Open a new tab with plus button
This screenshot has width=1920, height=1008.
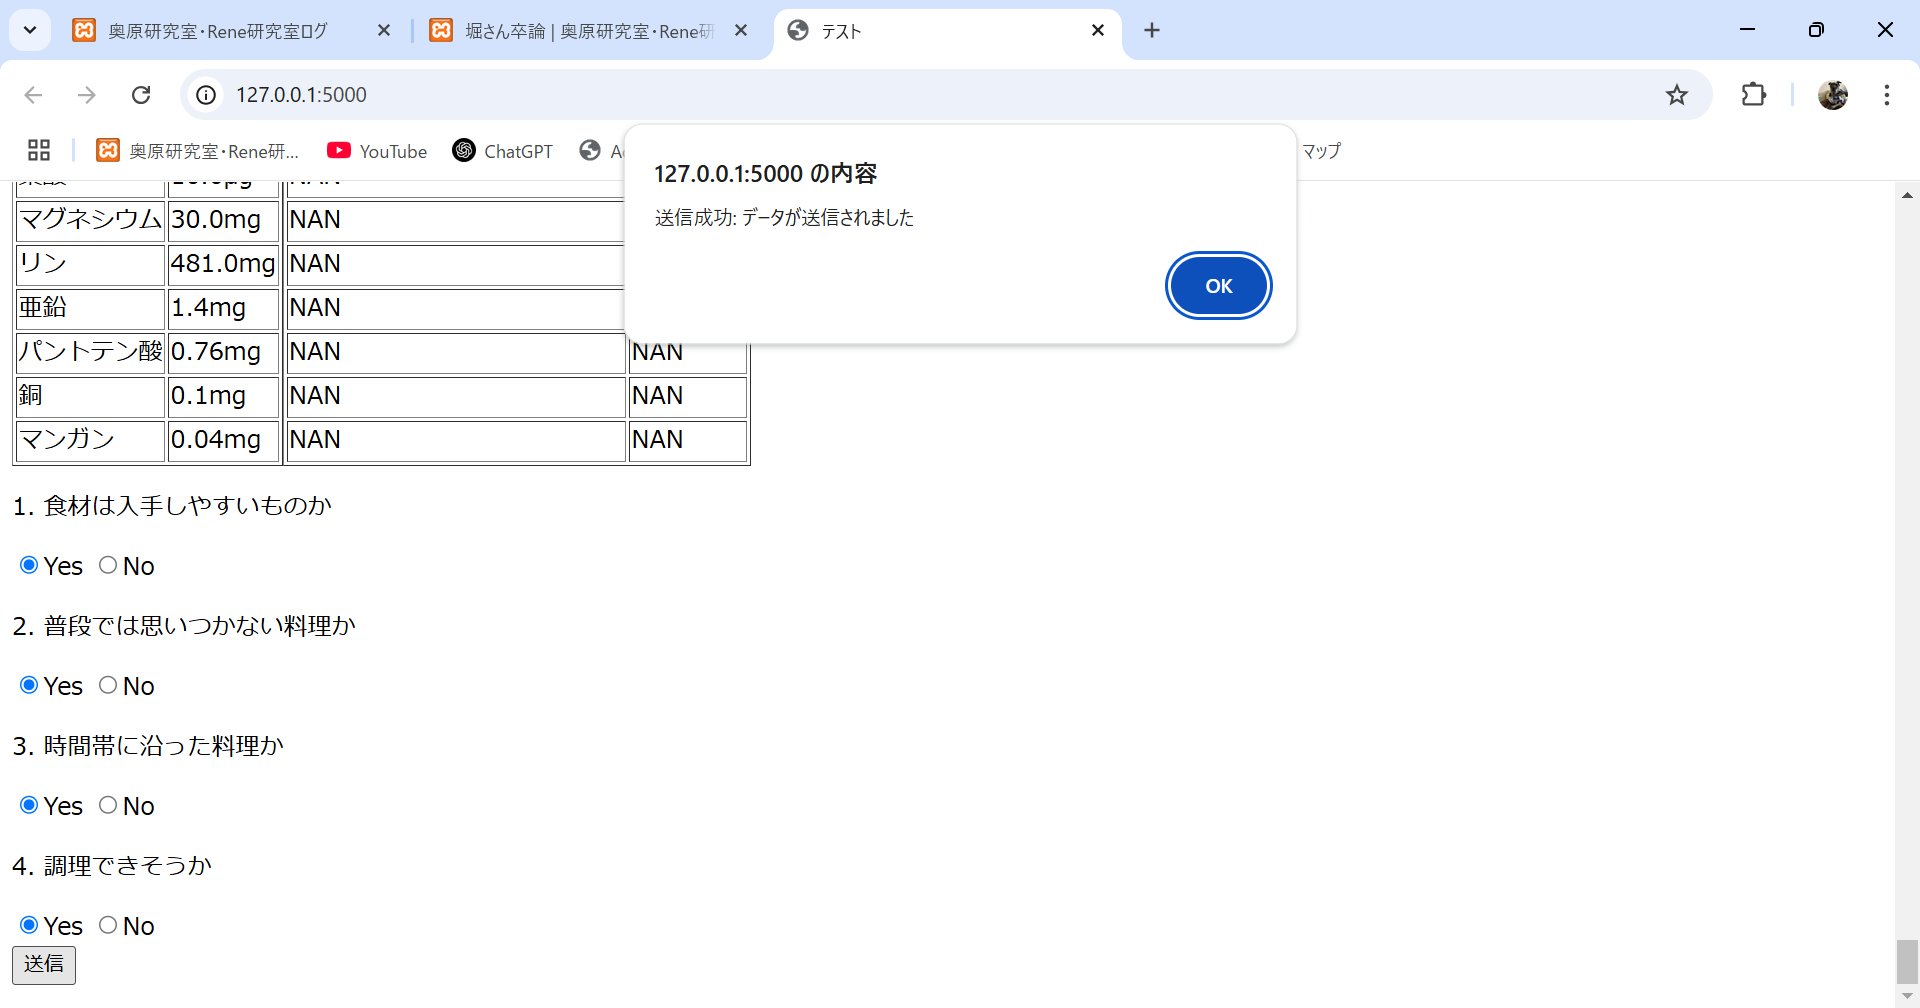1152,31
